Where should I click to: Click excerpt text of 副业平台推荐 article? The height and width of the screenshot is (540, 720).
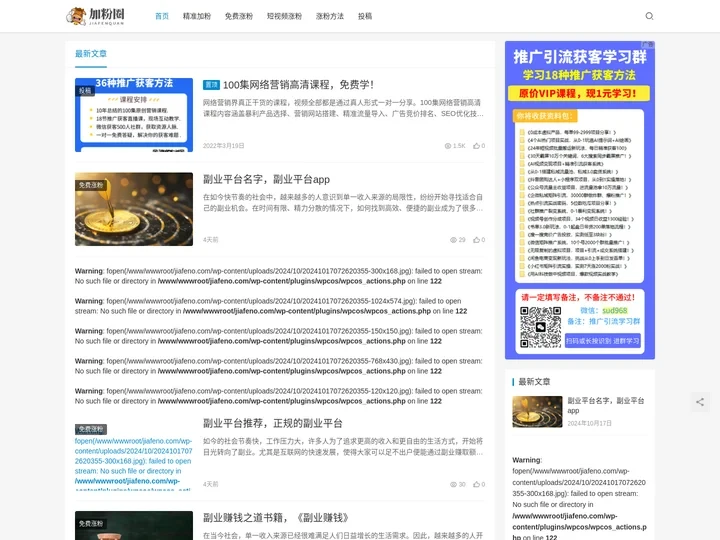[x=343, y=447]
